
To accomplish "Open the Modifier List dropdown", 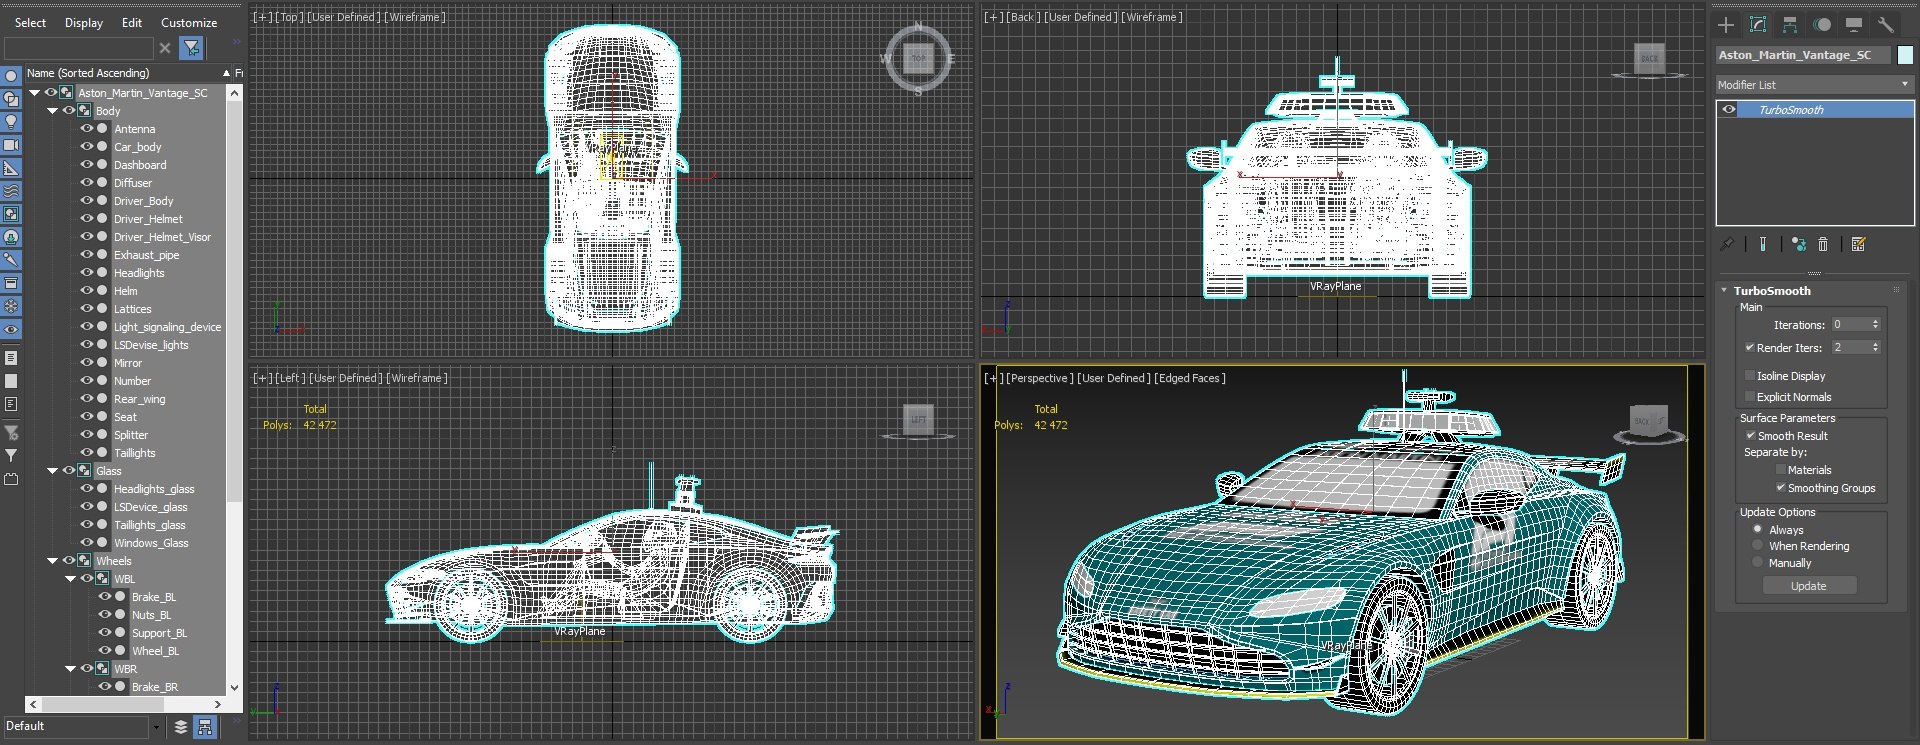I will point(1814,85).
